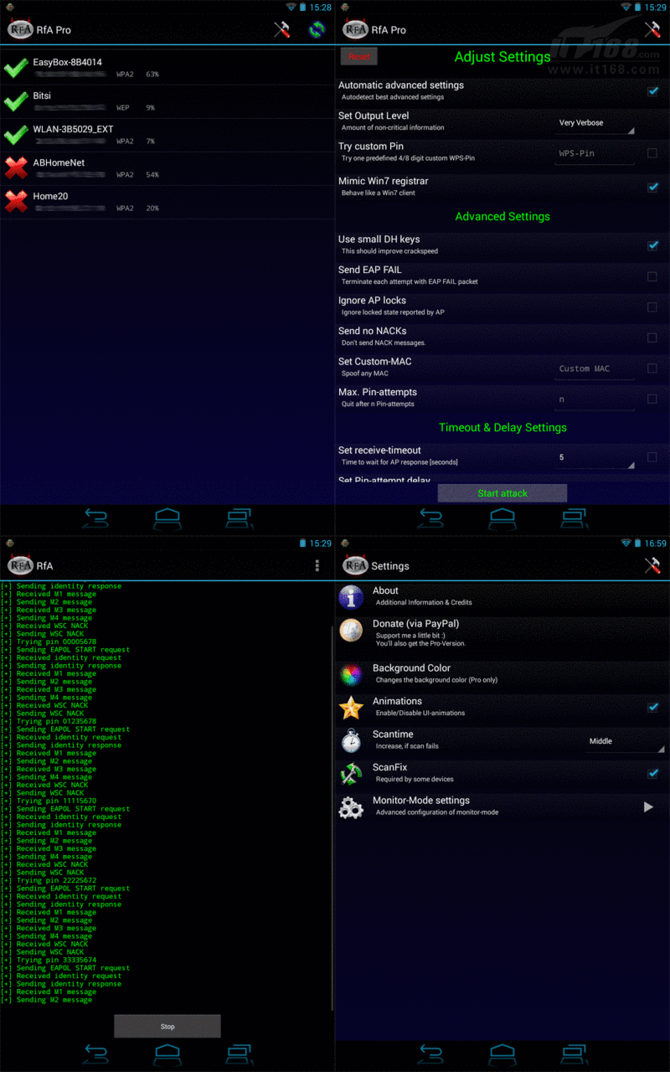
Task: Click the Custom MAC input field
Action: coord(594,369)
